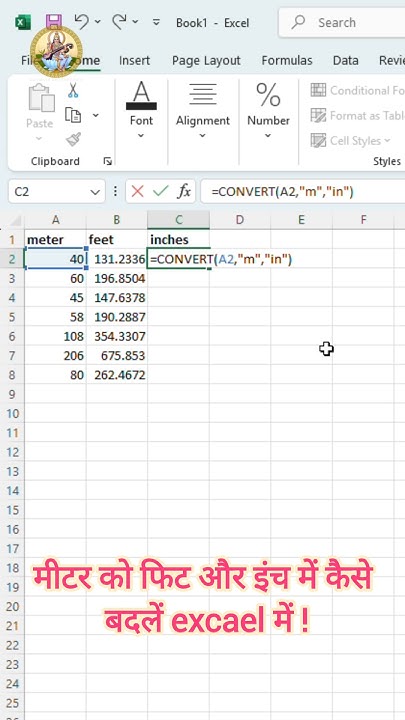Choose Format as Table
Image resolution: width=405 pixels, height=720 pixels.
pos(357,115)
